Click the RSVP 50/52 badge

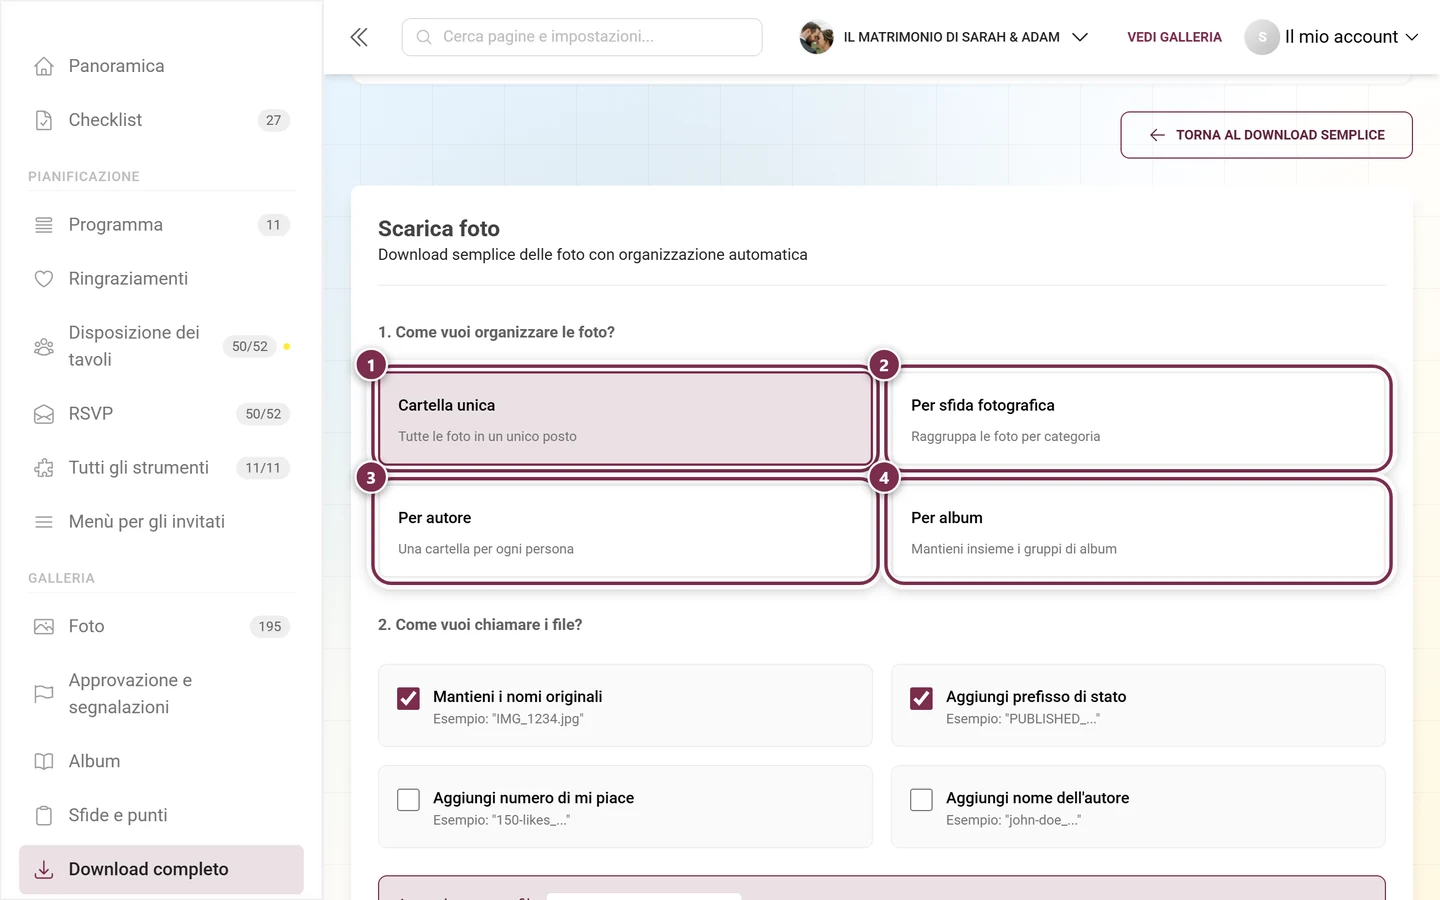point(263,414)
